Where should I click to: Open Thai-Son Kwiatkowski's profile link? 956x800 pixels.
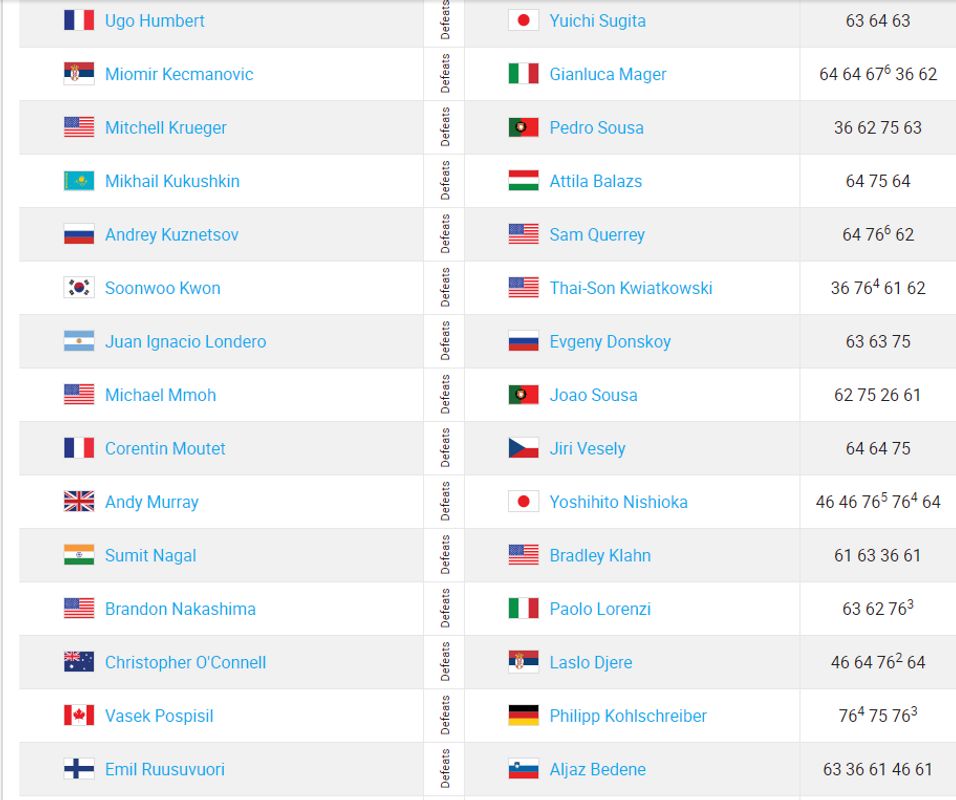click(x=630, y=288)
